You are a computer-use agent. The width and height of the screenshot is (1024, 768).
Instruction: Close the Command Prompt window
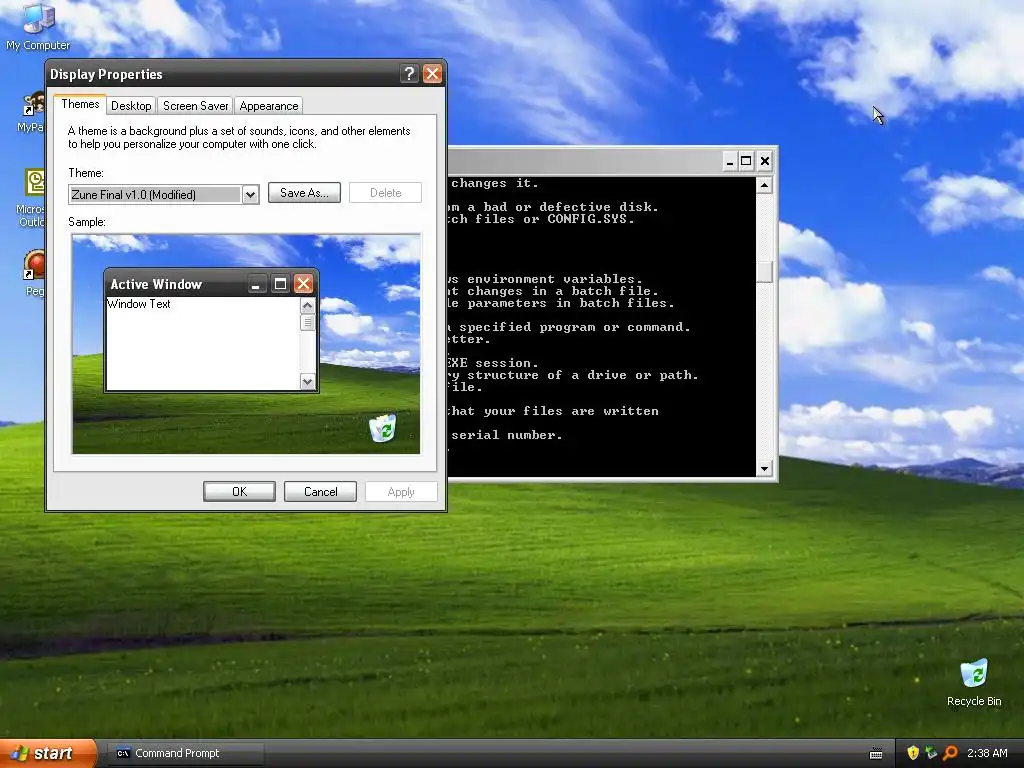click(765, 161)
